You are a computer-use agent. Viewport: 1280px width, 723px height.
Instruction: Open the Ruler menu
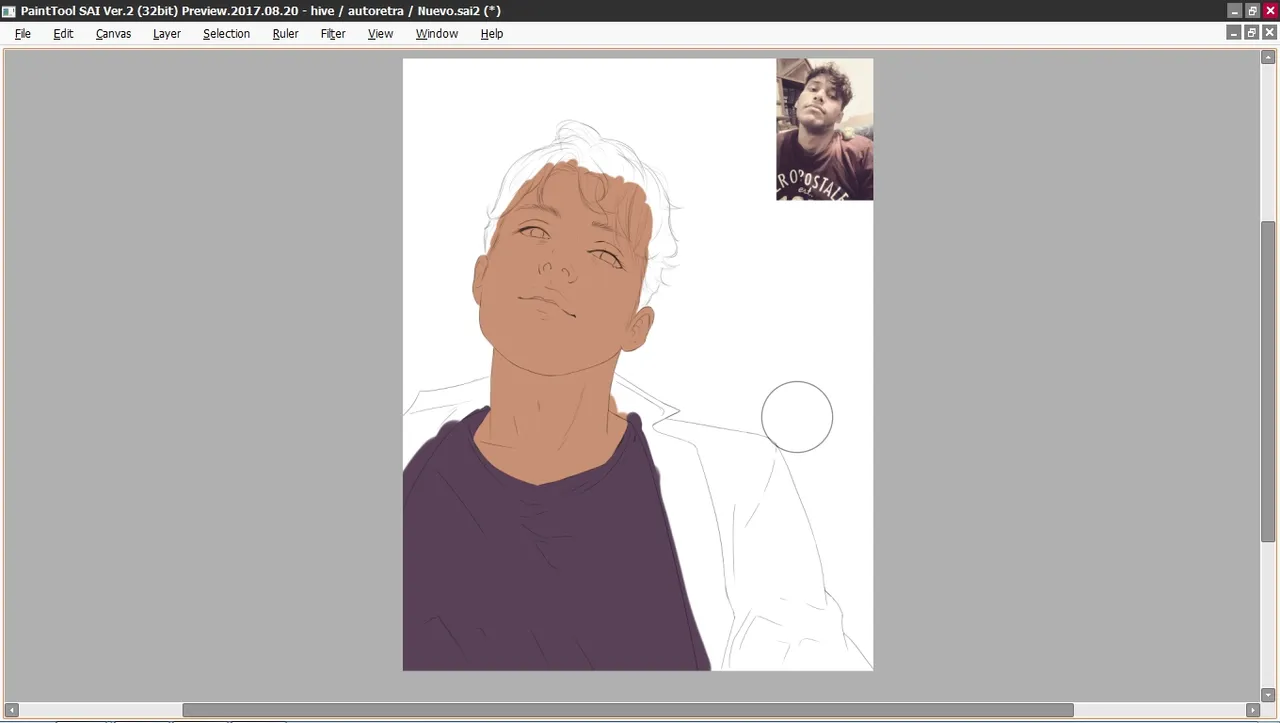click(x=285, y=33)
